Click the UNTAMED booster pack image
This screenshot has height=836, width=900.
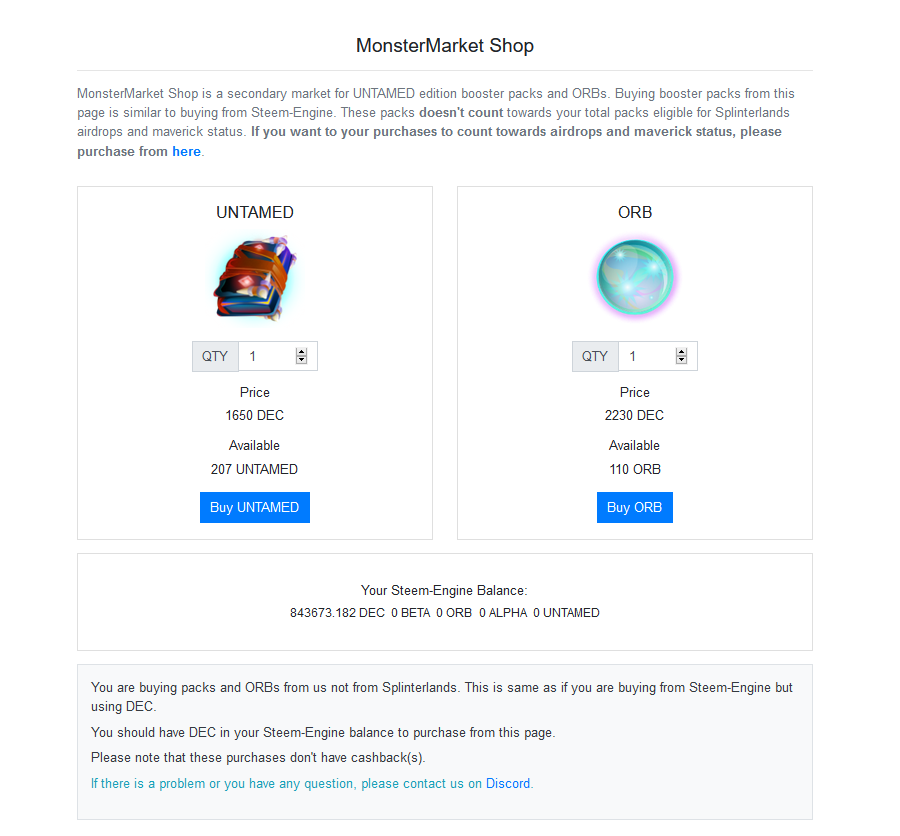click(x=255, y=278)
